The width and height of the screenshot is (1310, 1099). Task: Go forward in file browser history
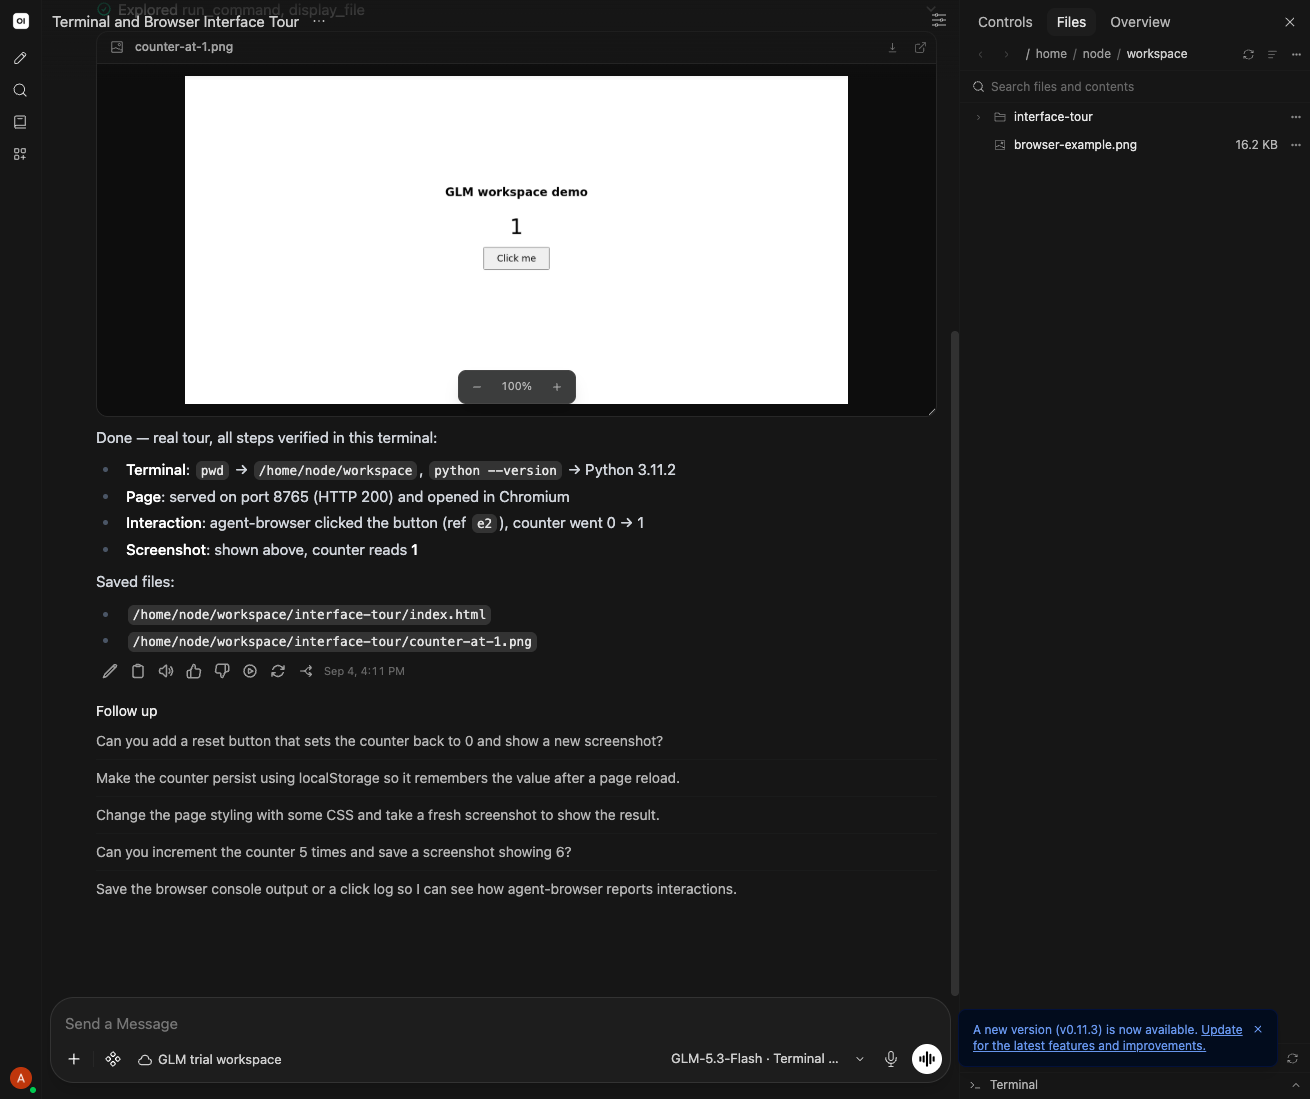(x=1006, y=54)
